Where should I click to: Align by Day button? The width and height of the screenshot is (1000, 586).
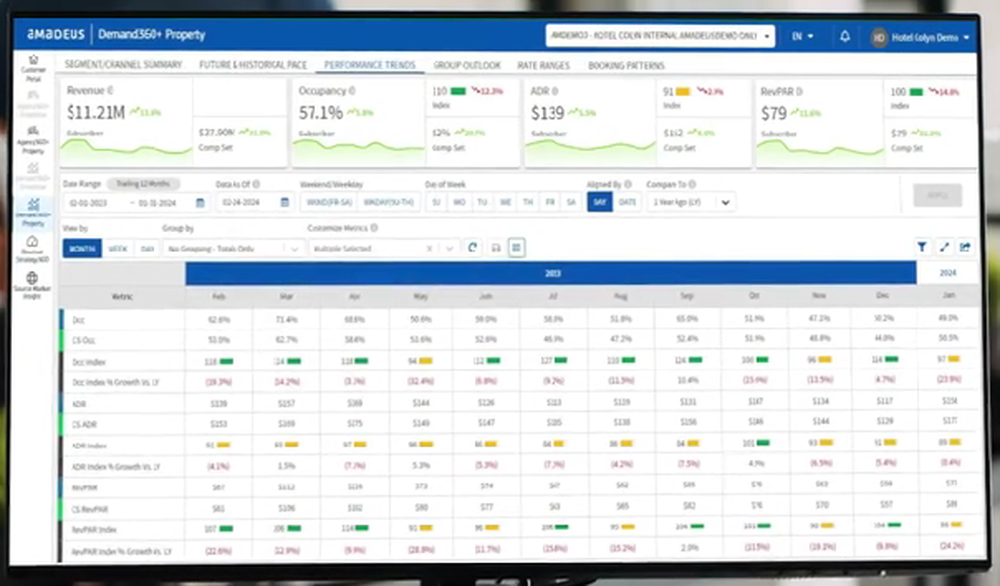(x=599, y=202)
